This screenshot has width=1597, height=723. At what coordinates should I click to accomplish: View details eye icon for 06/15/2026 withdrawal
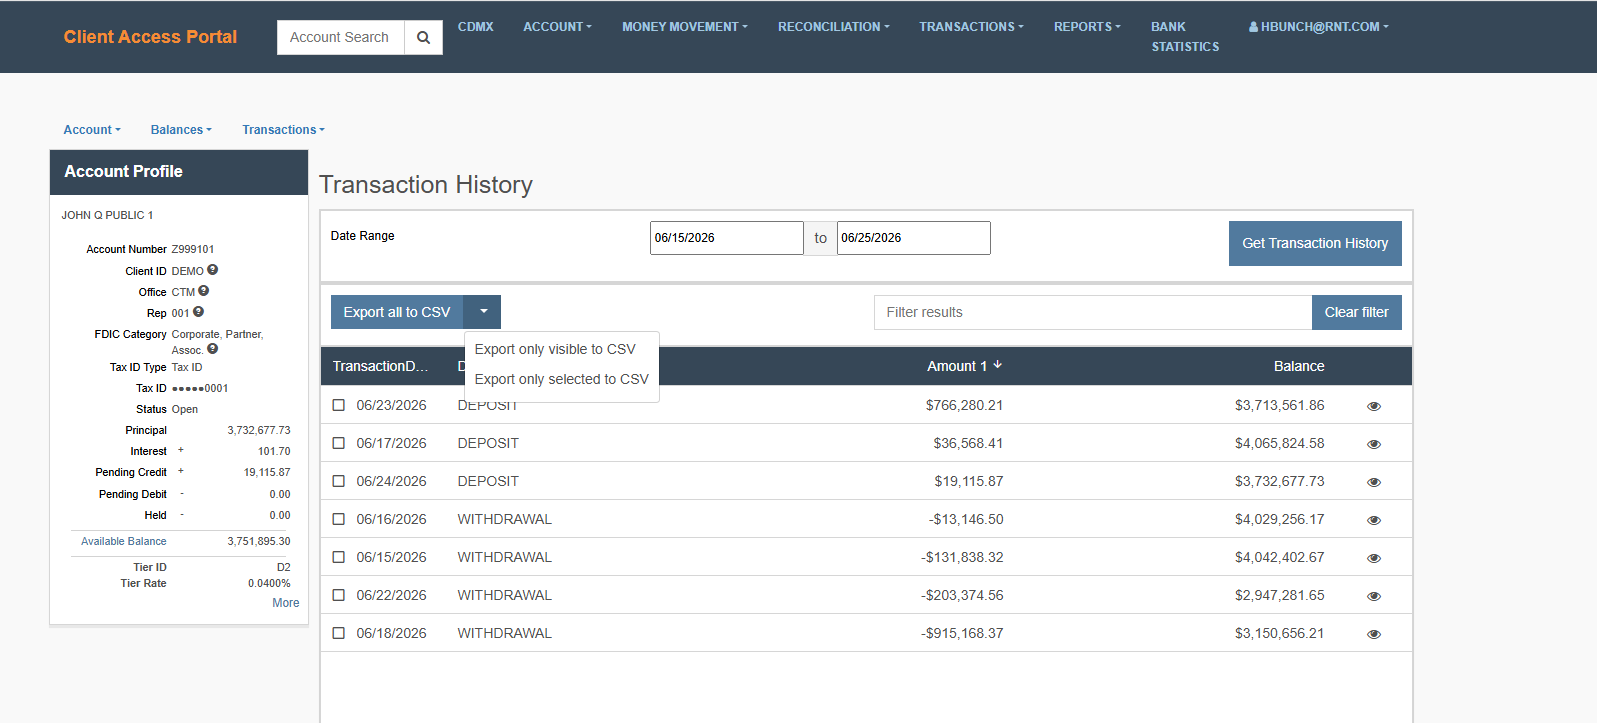pos(1374,558)
